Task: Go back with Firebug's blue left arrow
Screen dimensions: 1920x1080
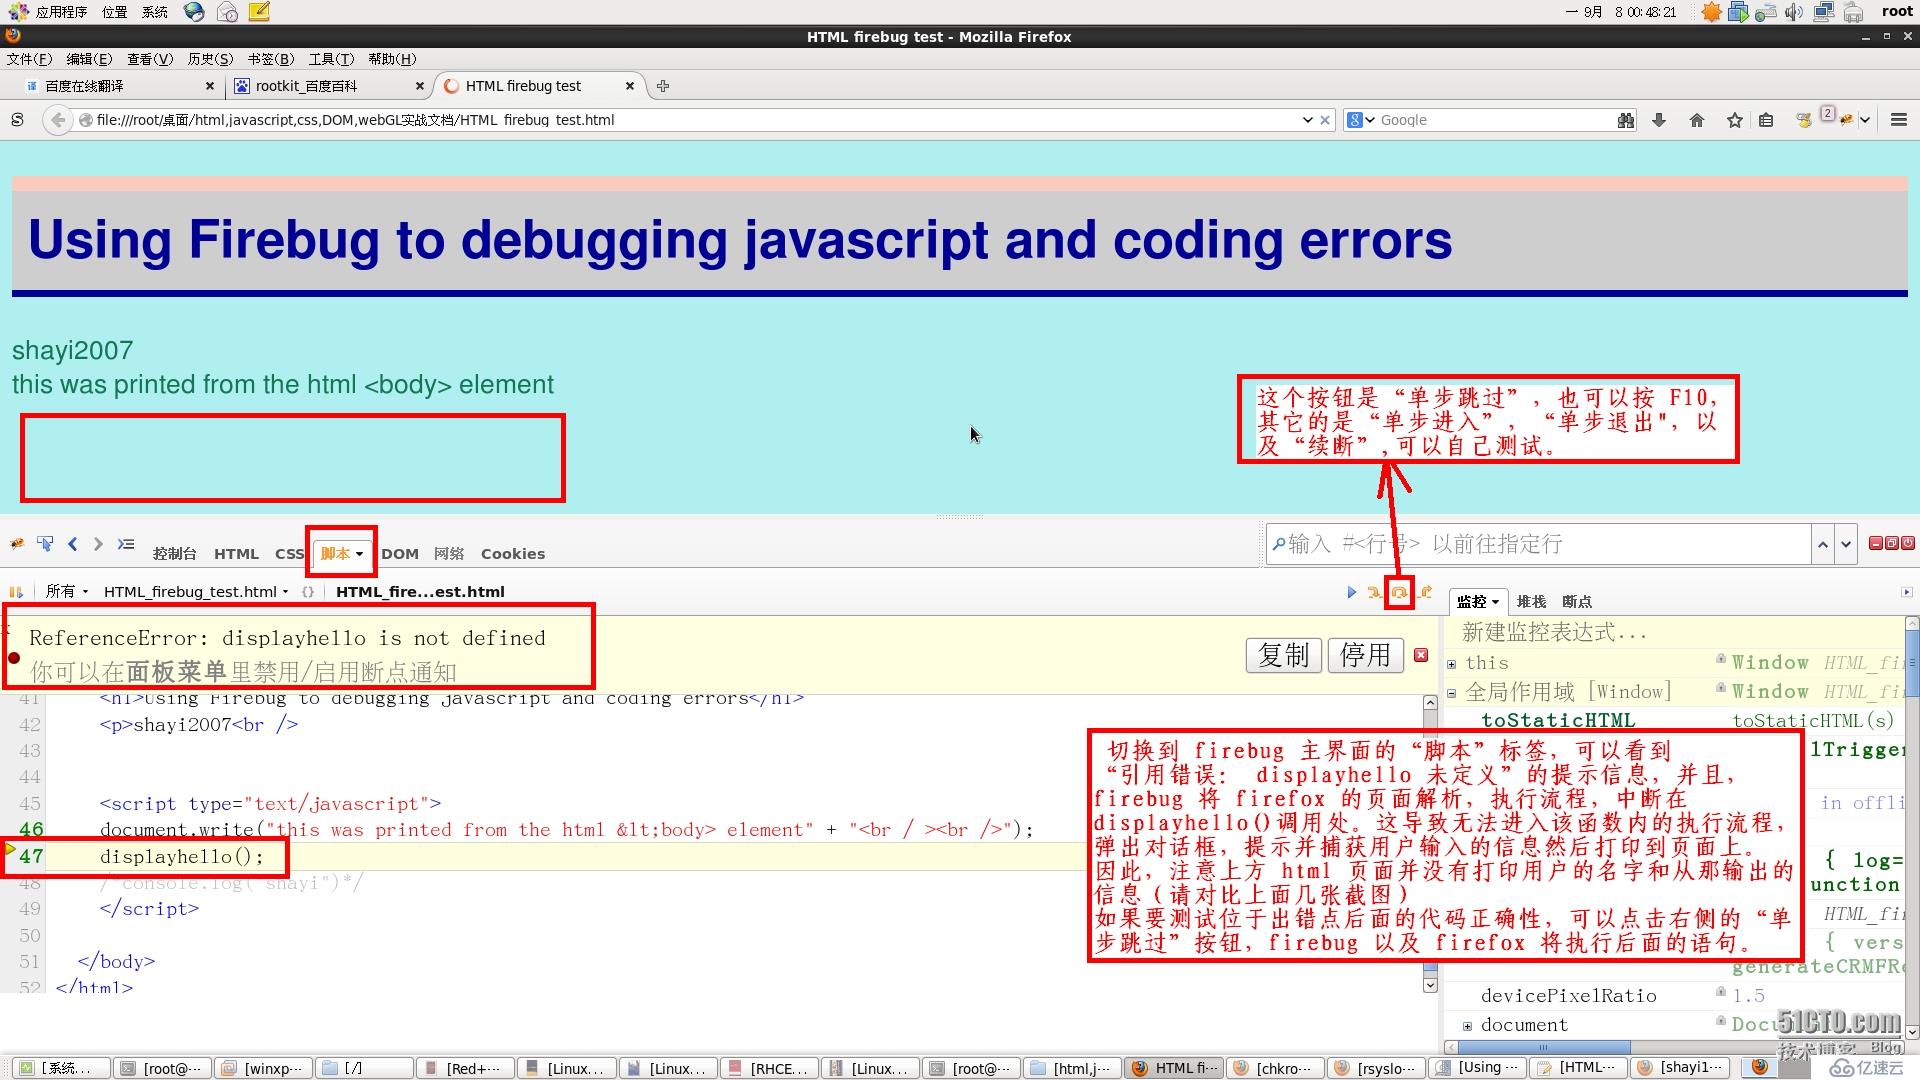Action: tap(72, 544)
